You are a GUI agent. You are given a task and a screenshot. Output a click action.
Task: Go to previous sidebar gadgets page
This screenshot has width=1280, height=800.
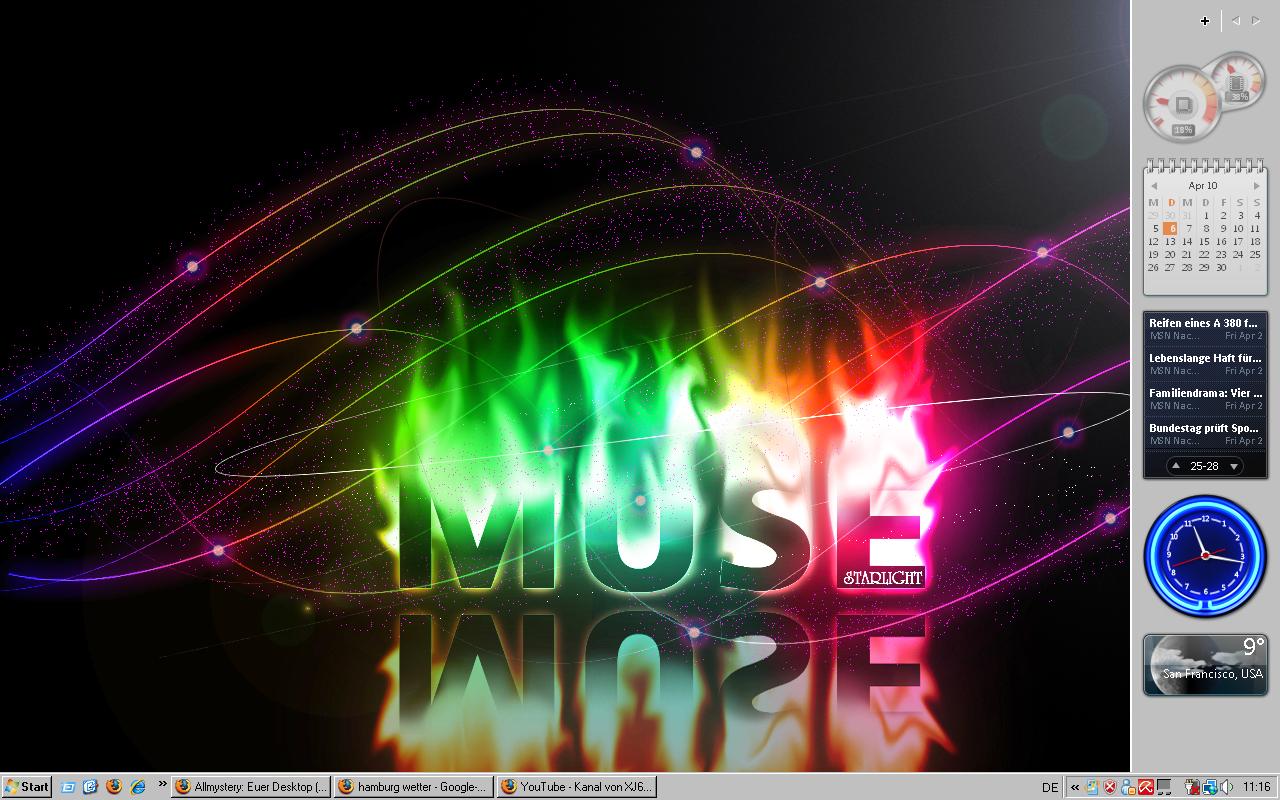pos(1236,20)
